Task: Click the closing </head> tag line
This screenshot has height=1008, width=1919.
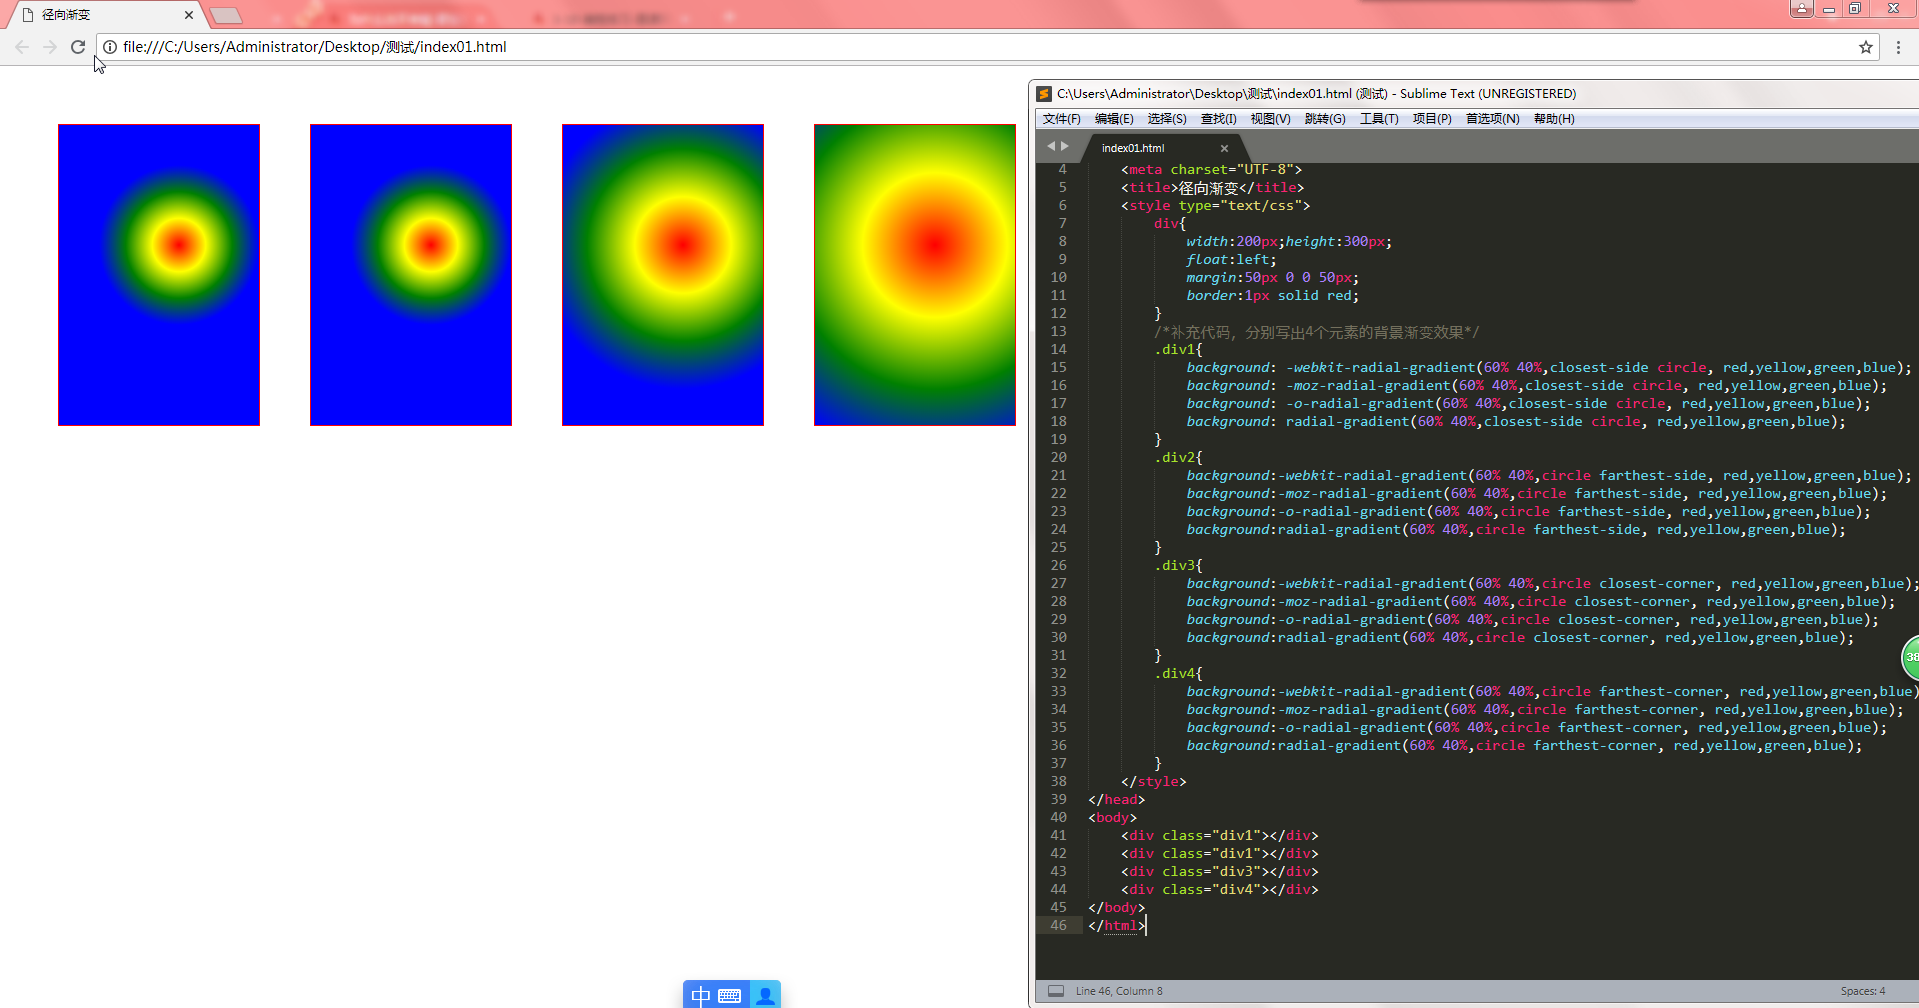Action: point(1116,800)
